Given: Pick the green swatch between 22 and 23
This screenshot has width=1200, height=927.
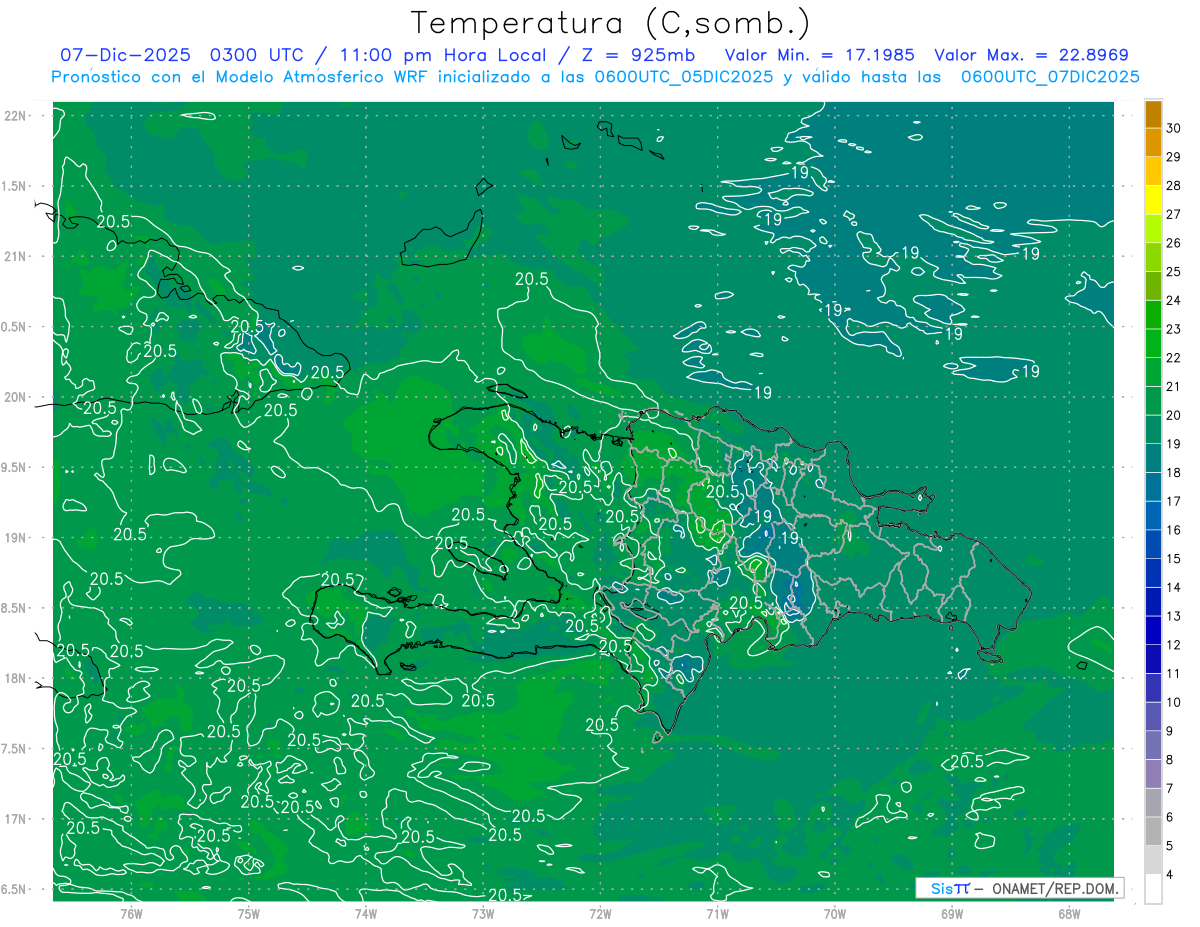Looking at the screenshot, I should (1153, 343).
